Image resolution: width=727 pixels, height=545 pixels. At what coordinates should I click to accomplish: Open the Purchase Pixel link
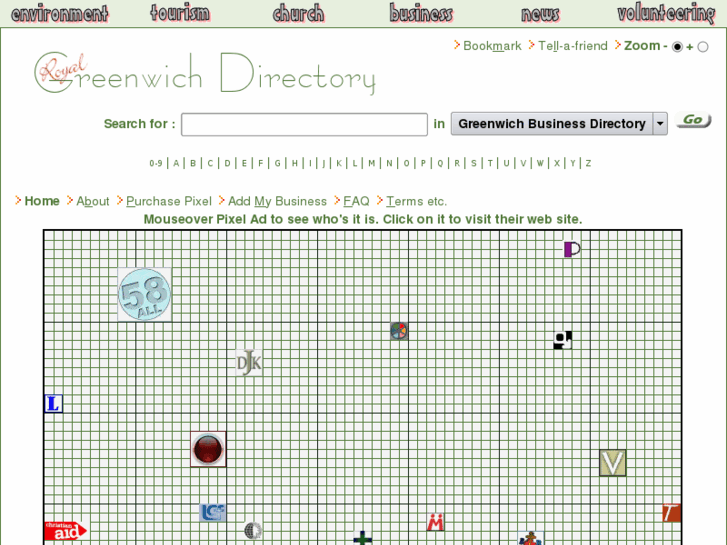169,201
